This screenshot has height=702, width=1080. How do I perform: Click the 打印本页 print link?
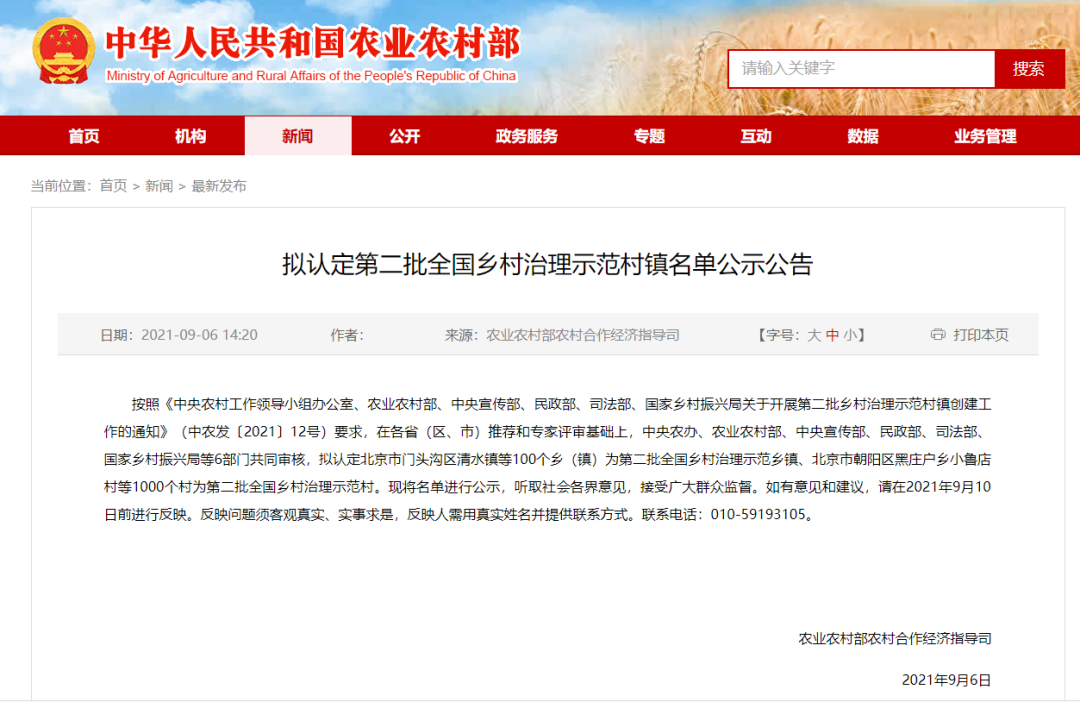[981, 335]
